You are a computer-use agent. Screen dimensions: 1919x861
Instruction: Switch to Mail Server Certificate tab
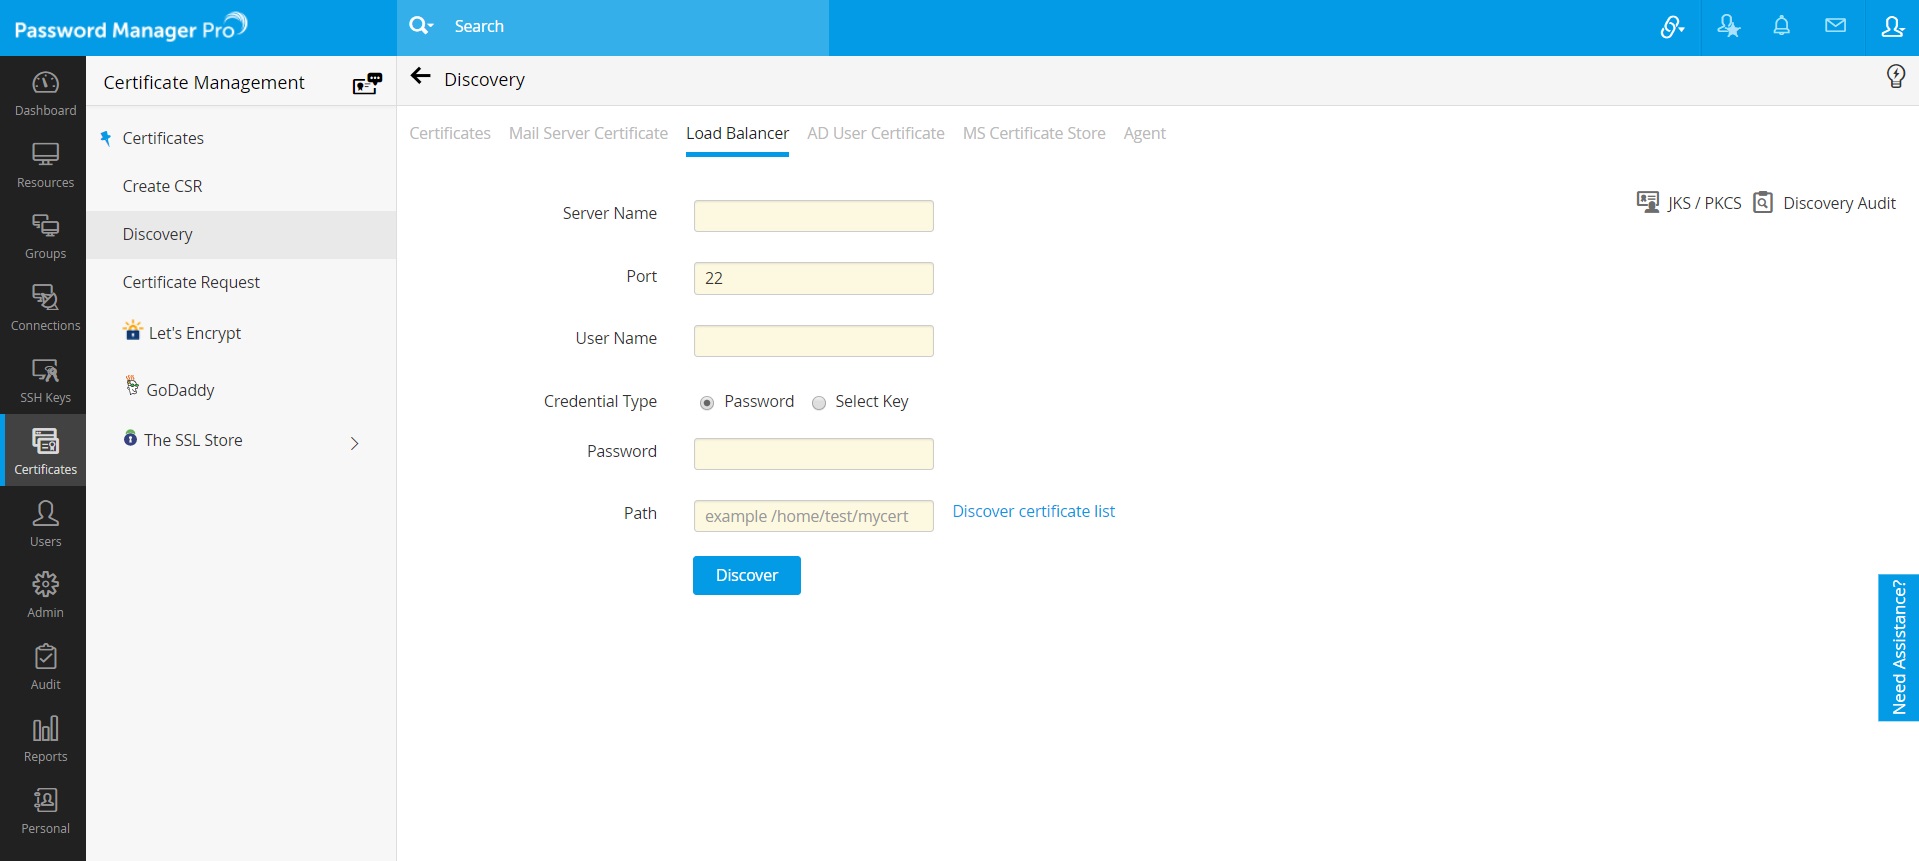pyautogui.click(x=588, y=133)
